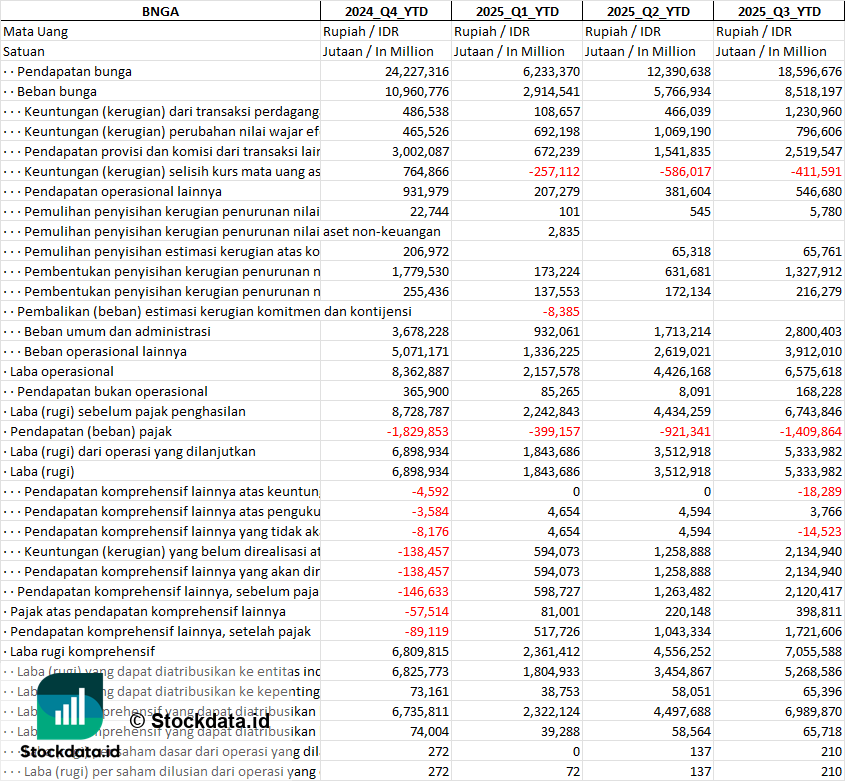Select the Pendapatan bunga row label

point(74,71)
